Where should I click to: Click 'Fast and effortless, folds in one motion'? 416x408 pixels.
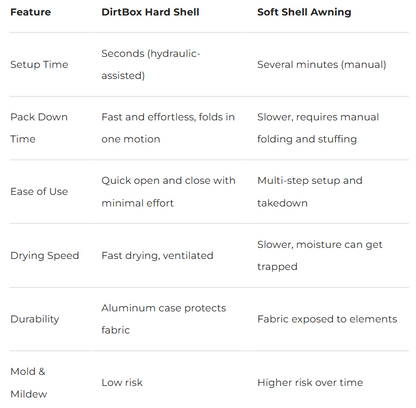click(168, 128)
